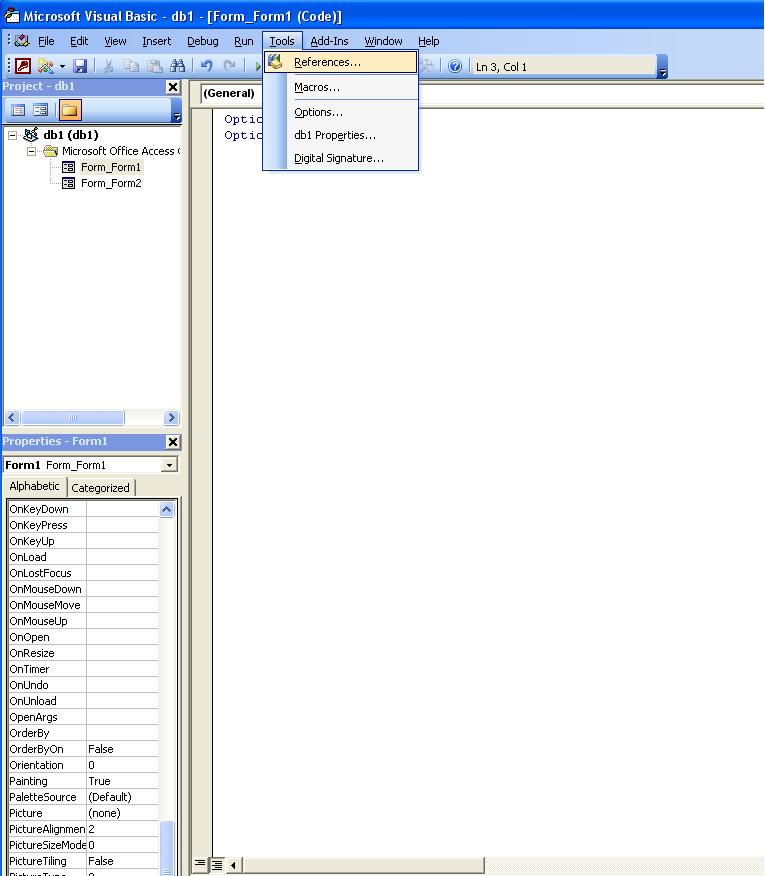Click the Undo arrow icon
The image size is (765, 876).
206,66
